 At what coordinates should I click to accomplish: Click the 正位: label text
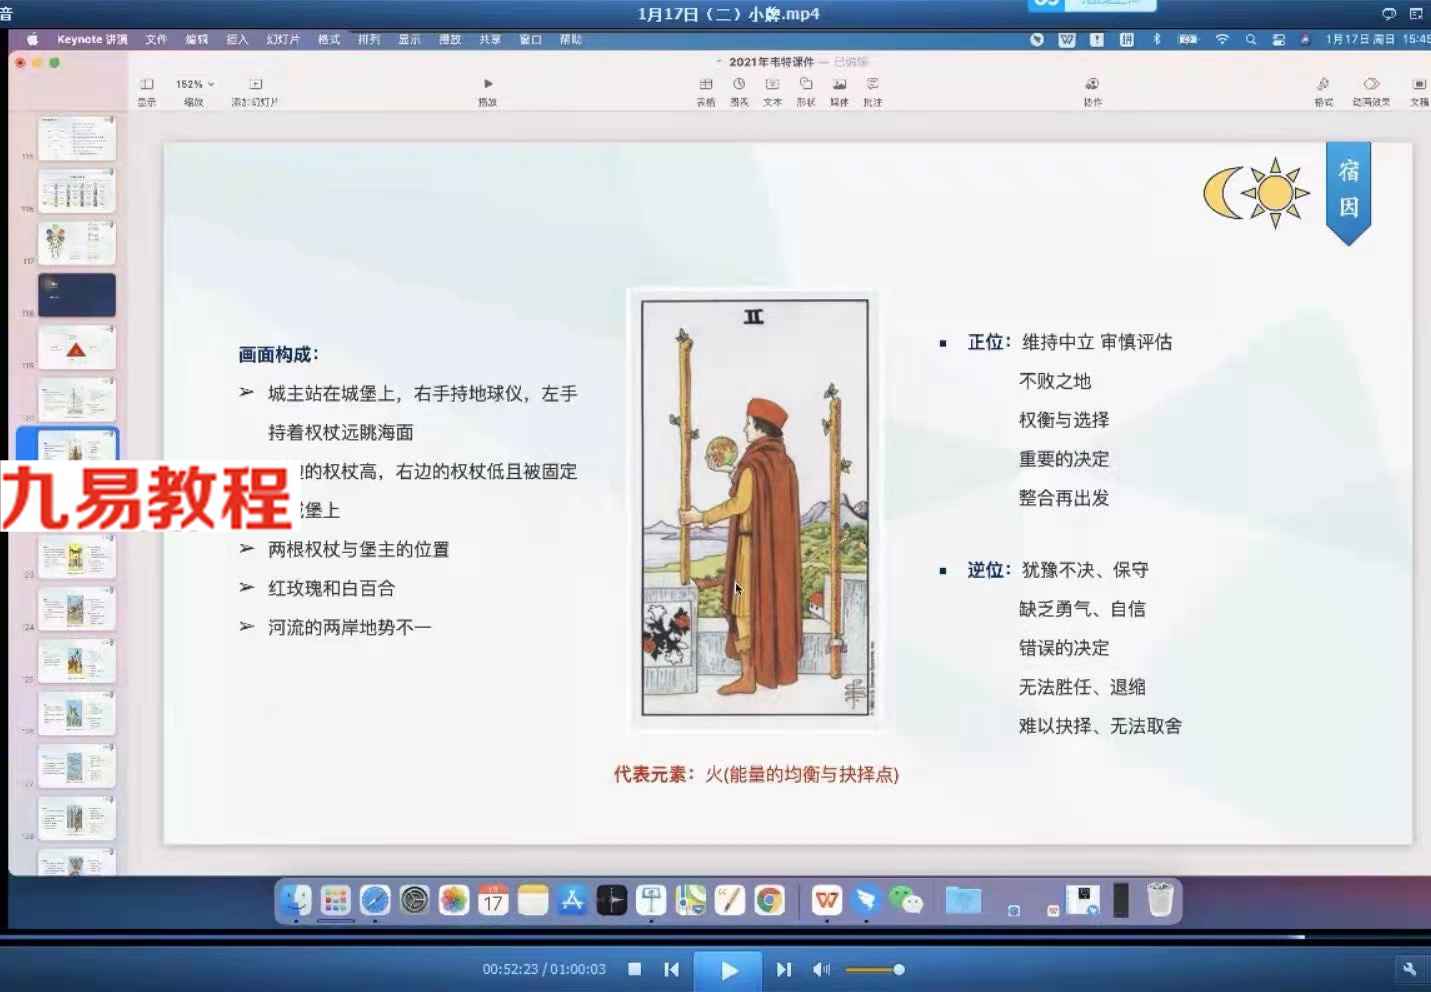pos(989,342)
